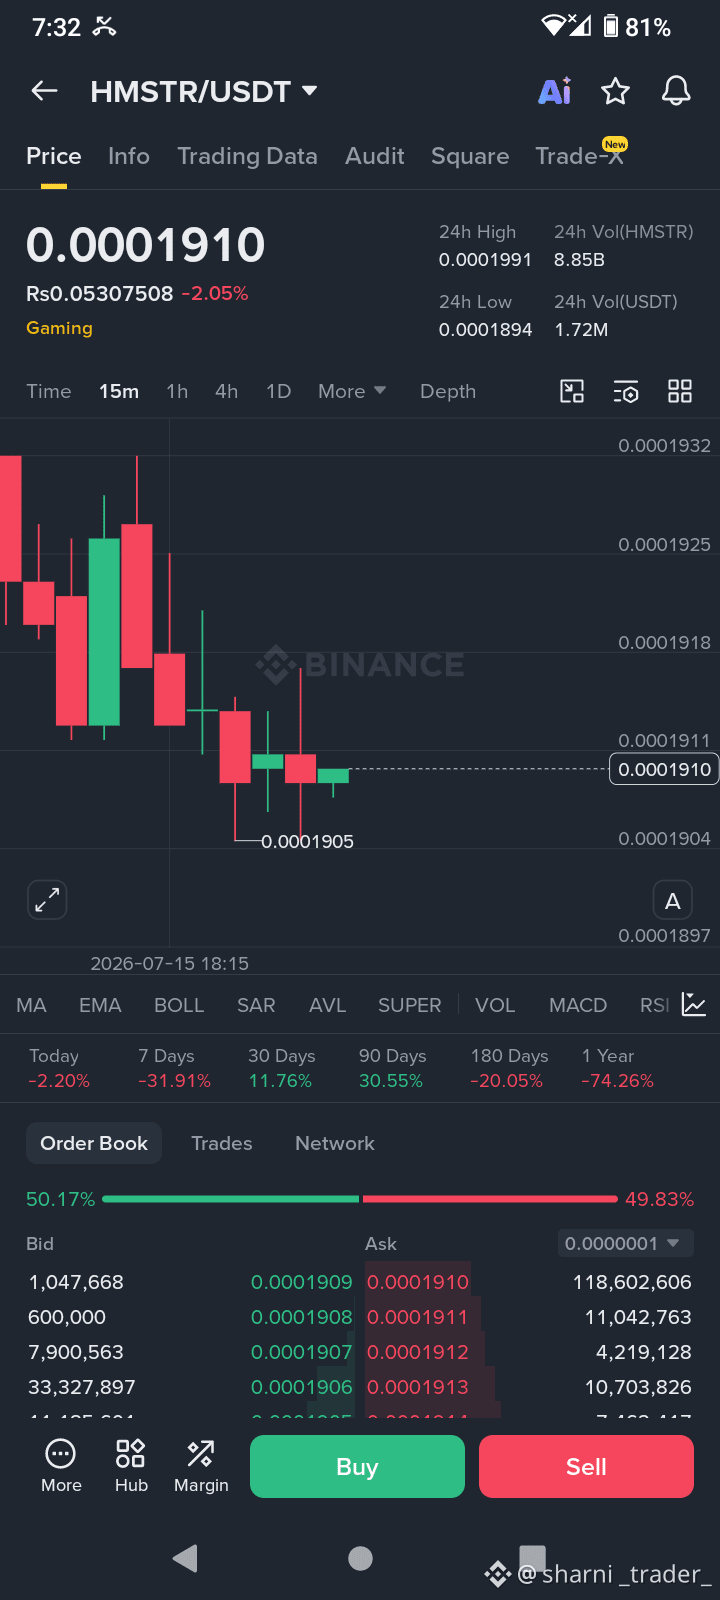
Task: Open order book precision dropdown 0.0000001
Action: click(625, 1243)
